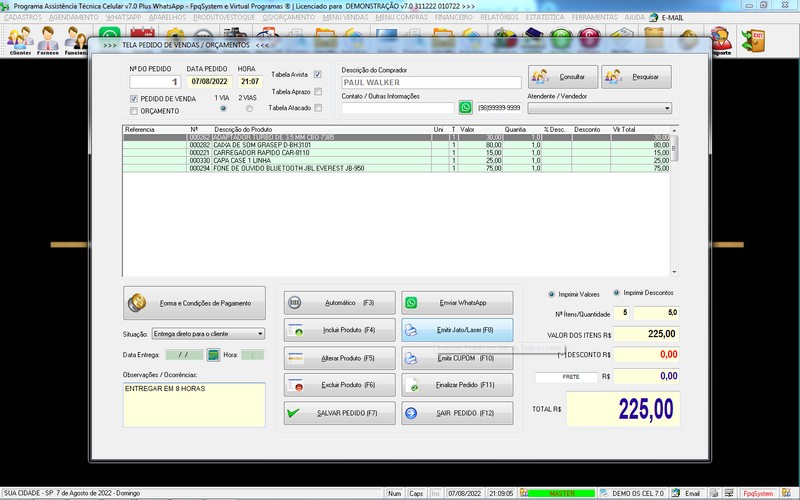Viewport: 800px width, 500px height.
Task: Open the FINANCEIRO menu
Action: (454, 17)
